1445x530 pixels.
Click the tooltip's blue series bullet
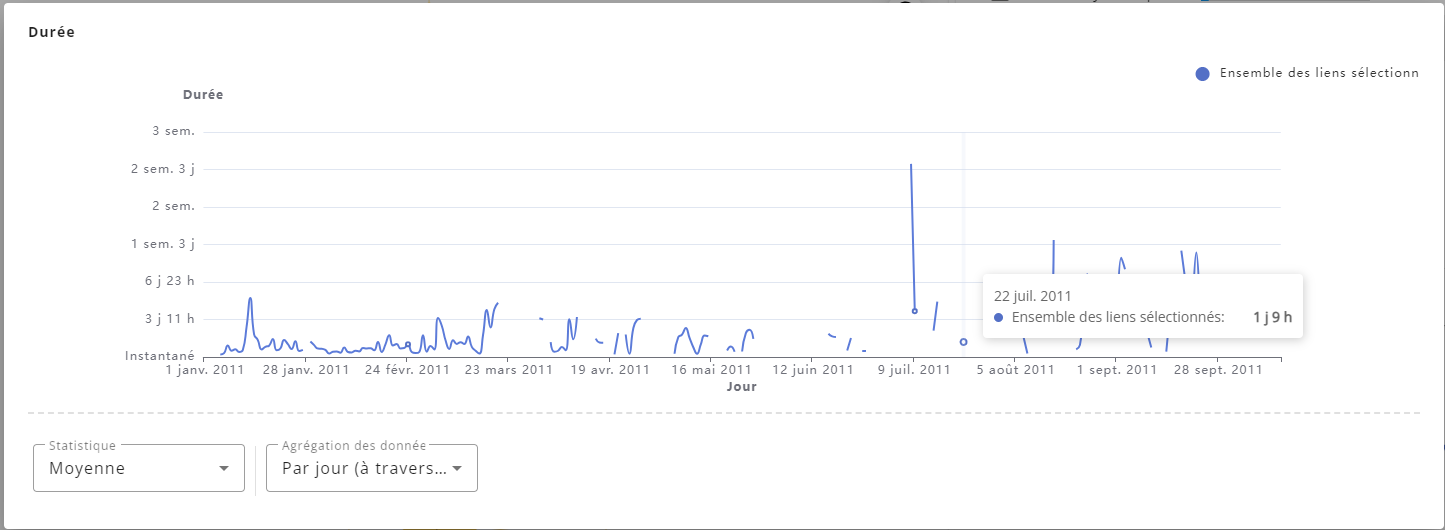tap(999, 317)
